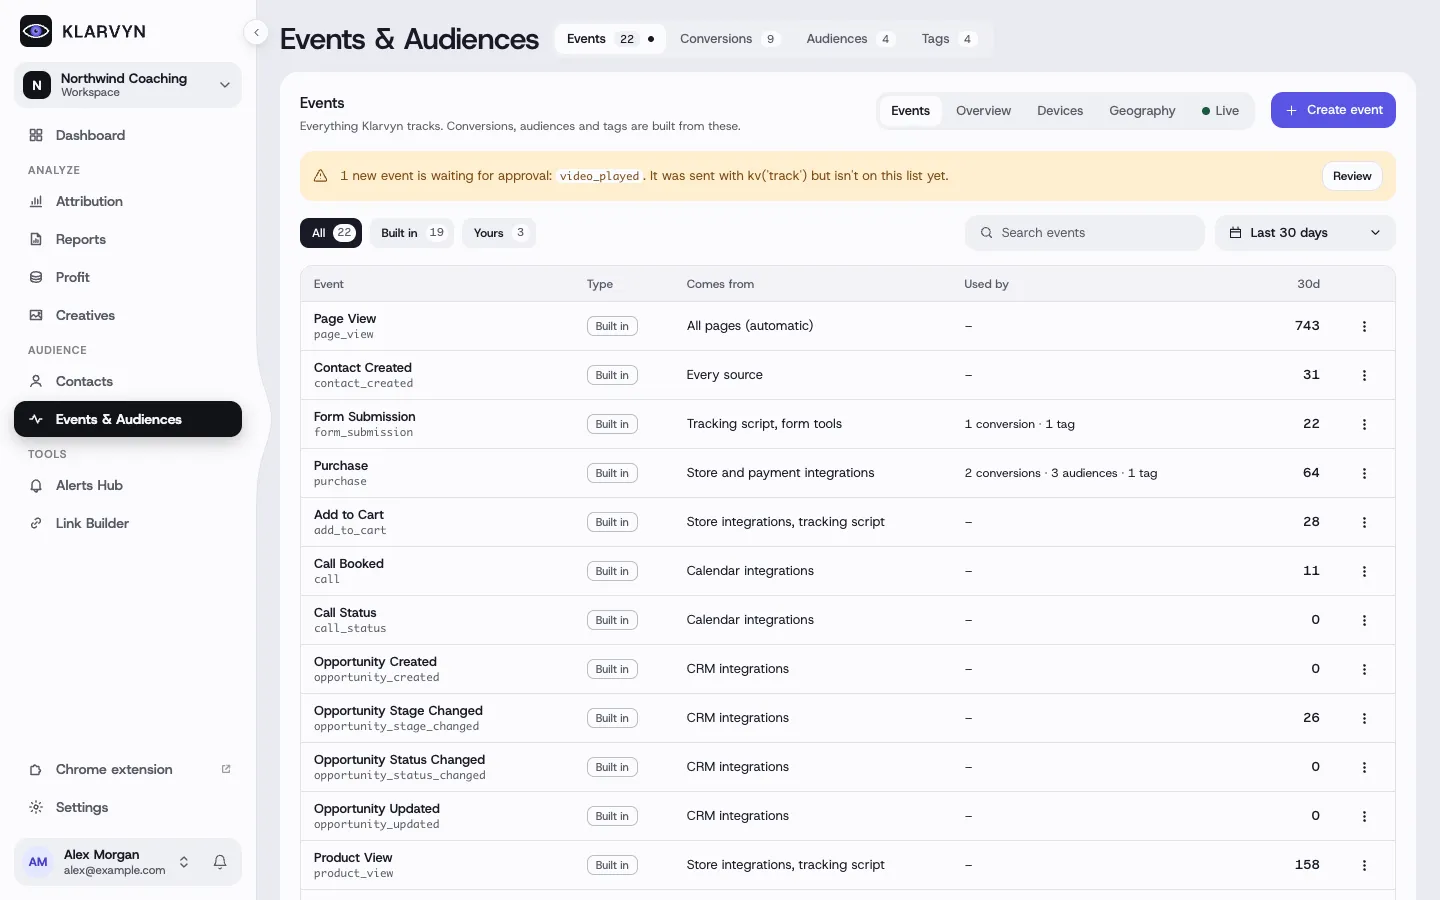Filter by Yours events
Screen dimensions: 1440x900
click(499, 233)
